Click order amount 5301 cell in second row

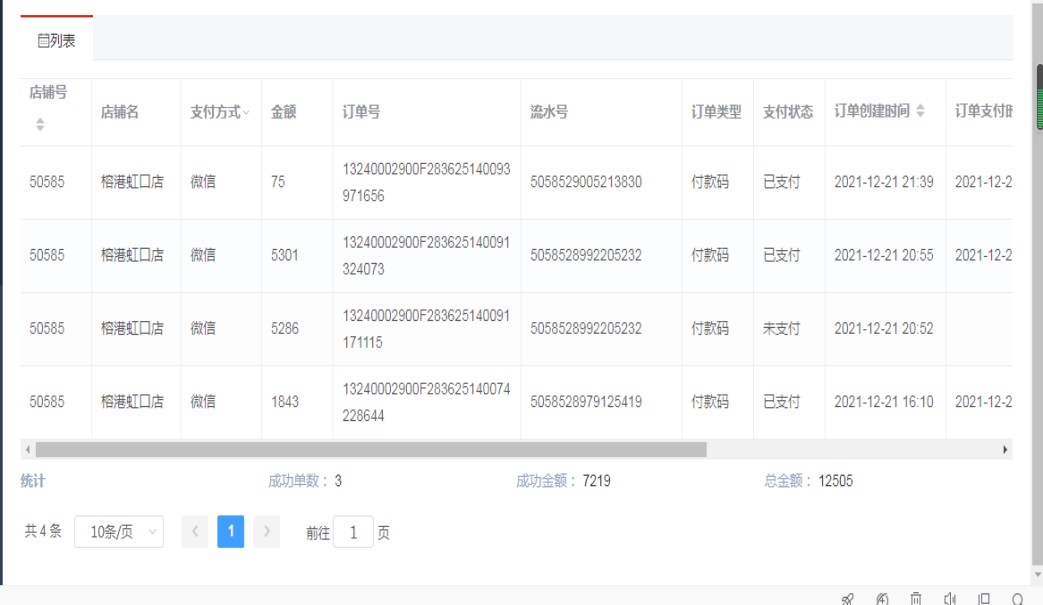pyautogui.click(x=284, y=255)
